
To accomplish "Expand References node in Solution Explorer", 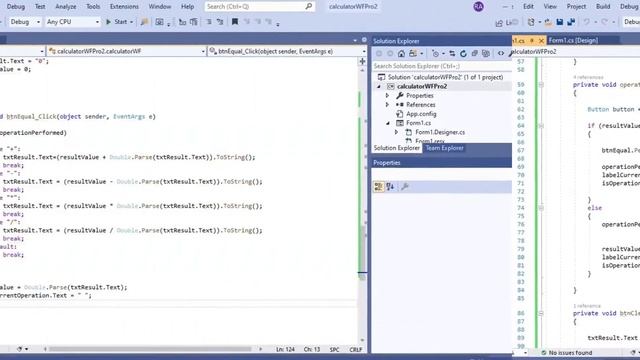I will click(387, 104).
